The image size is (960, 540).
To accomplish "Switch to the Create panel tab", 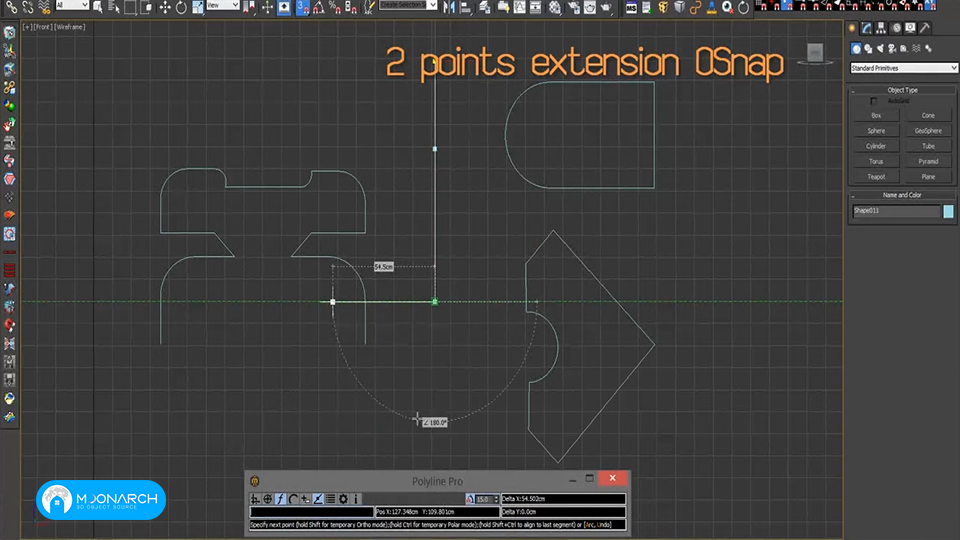I will [852, 28].
